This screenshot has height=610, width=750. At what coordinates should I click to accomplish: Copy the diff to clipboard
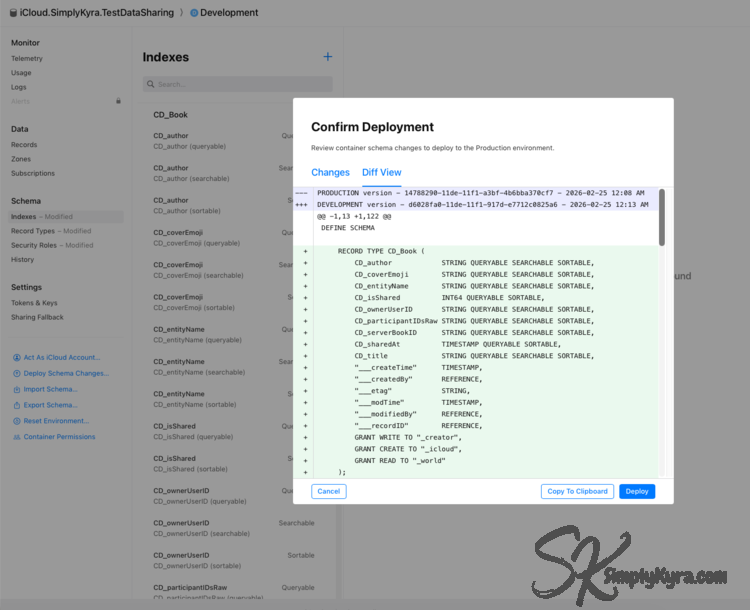click(577, 491)
